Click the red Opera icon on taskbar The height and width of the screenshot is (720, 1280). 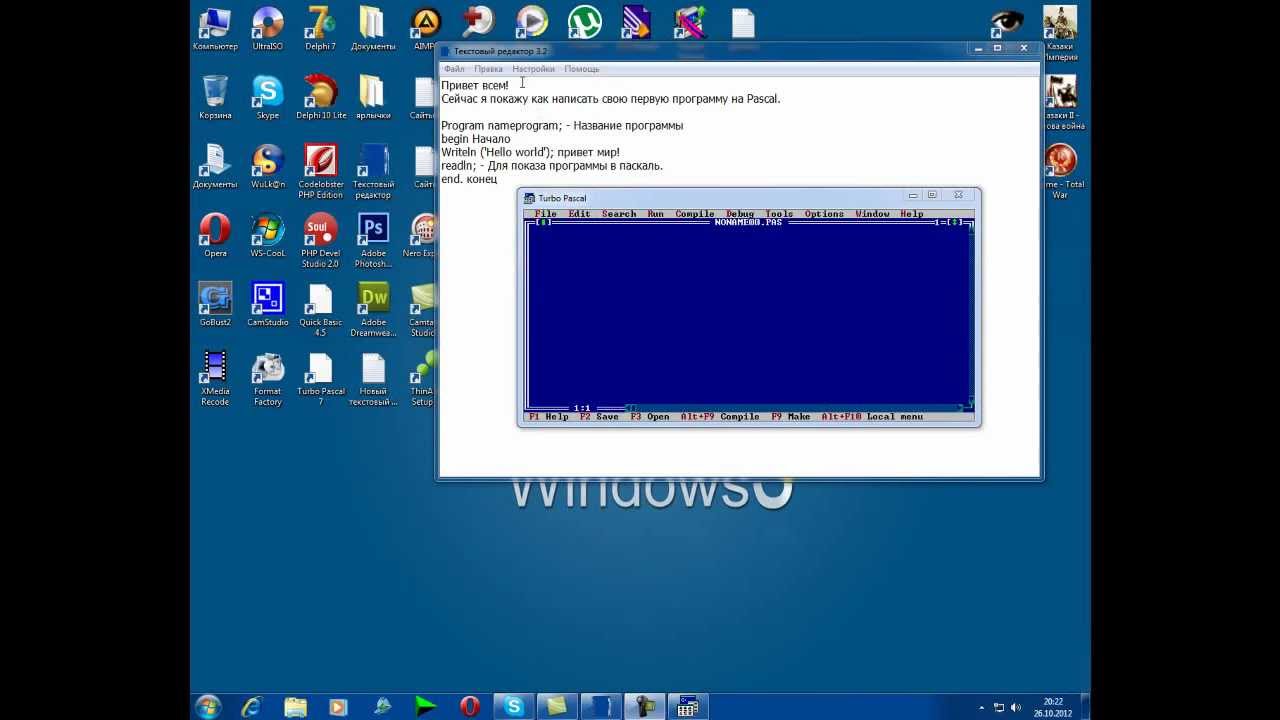[469, 706]
